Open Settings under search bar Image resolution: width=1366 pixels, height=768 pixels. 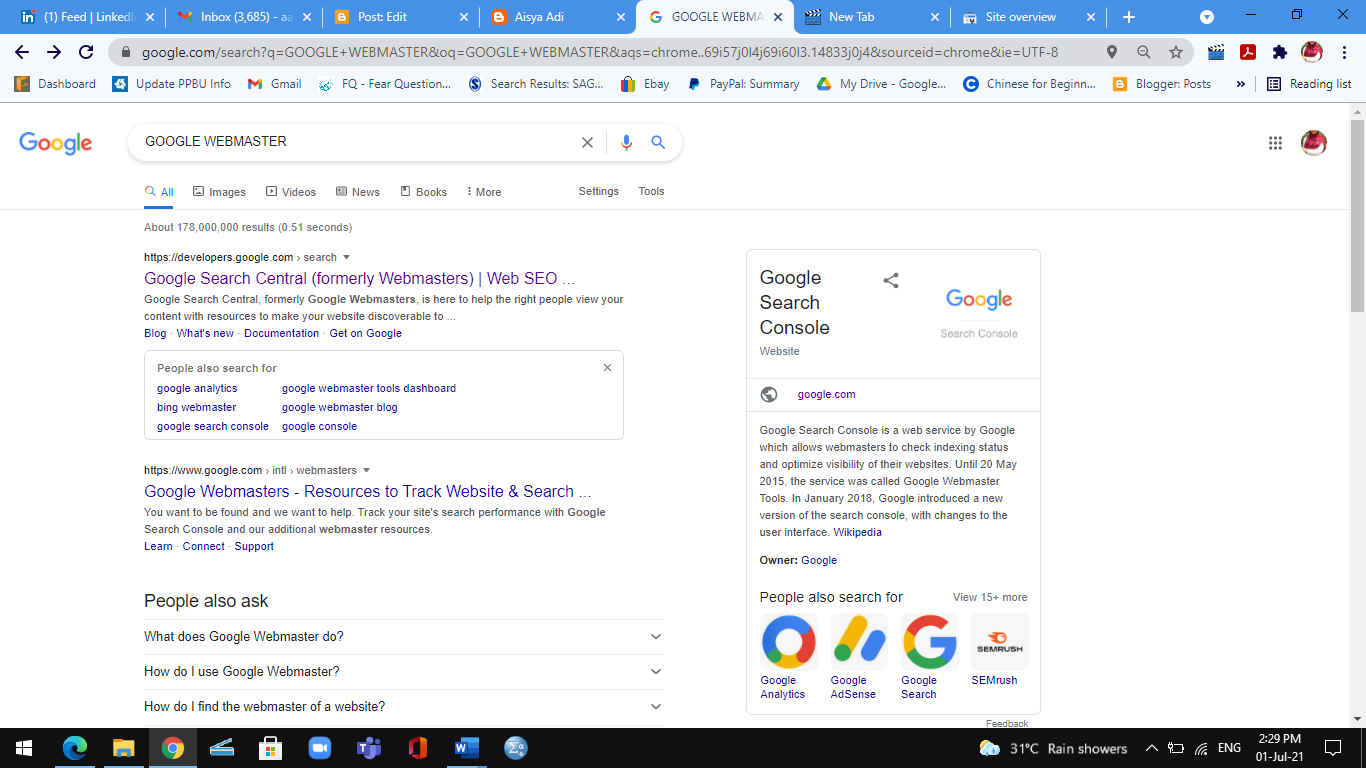tap(599, 192)
